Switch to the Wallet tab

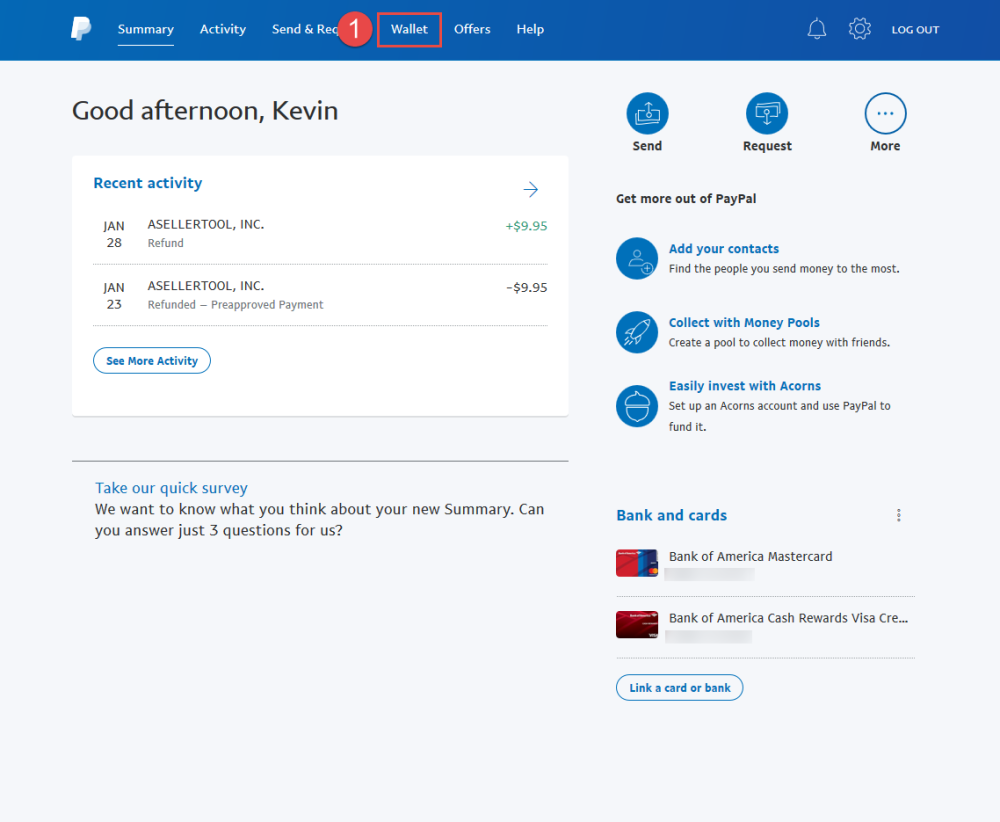[409, 29]
